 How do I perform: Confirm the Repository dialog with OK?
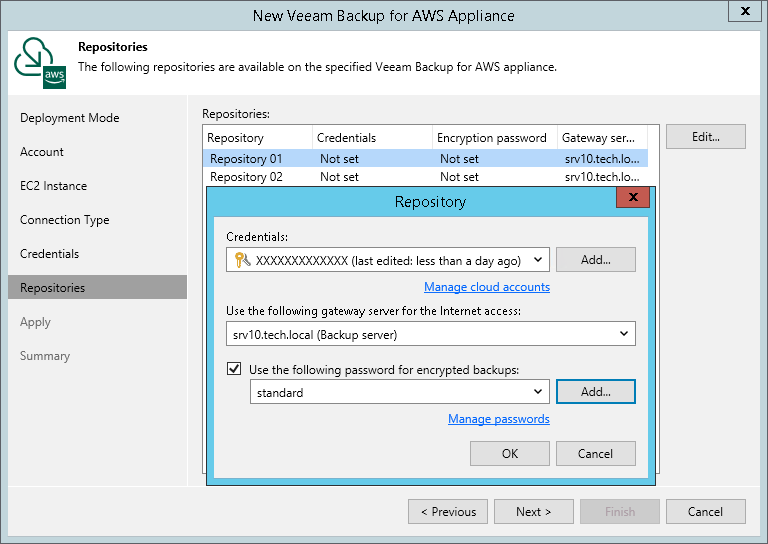[x=510, y=453]
